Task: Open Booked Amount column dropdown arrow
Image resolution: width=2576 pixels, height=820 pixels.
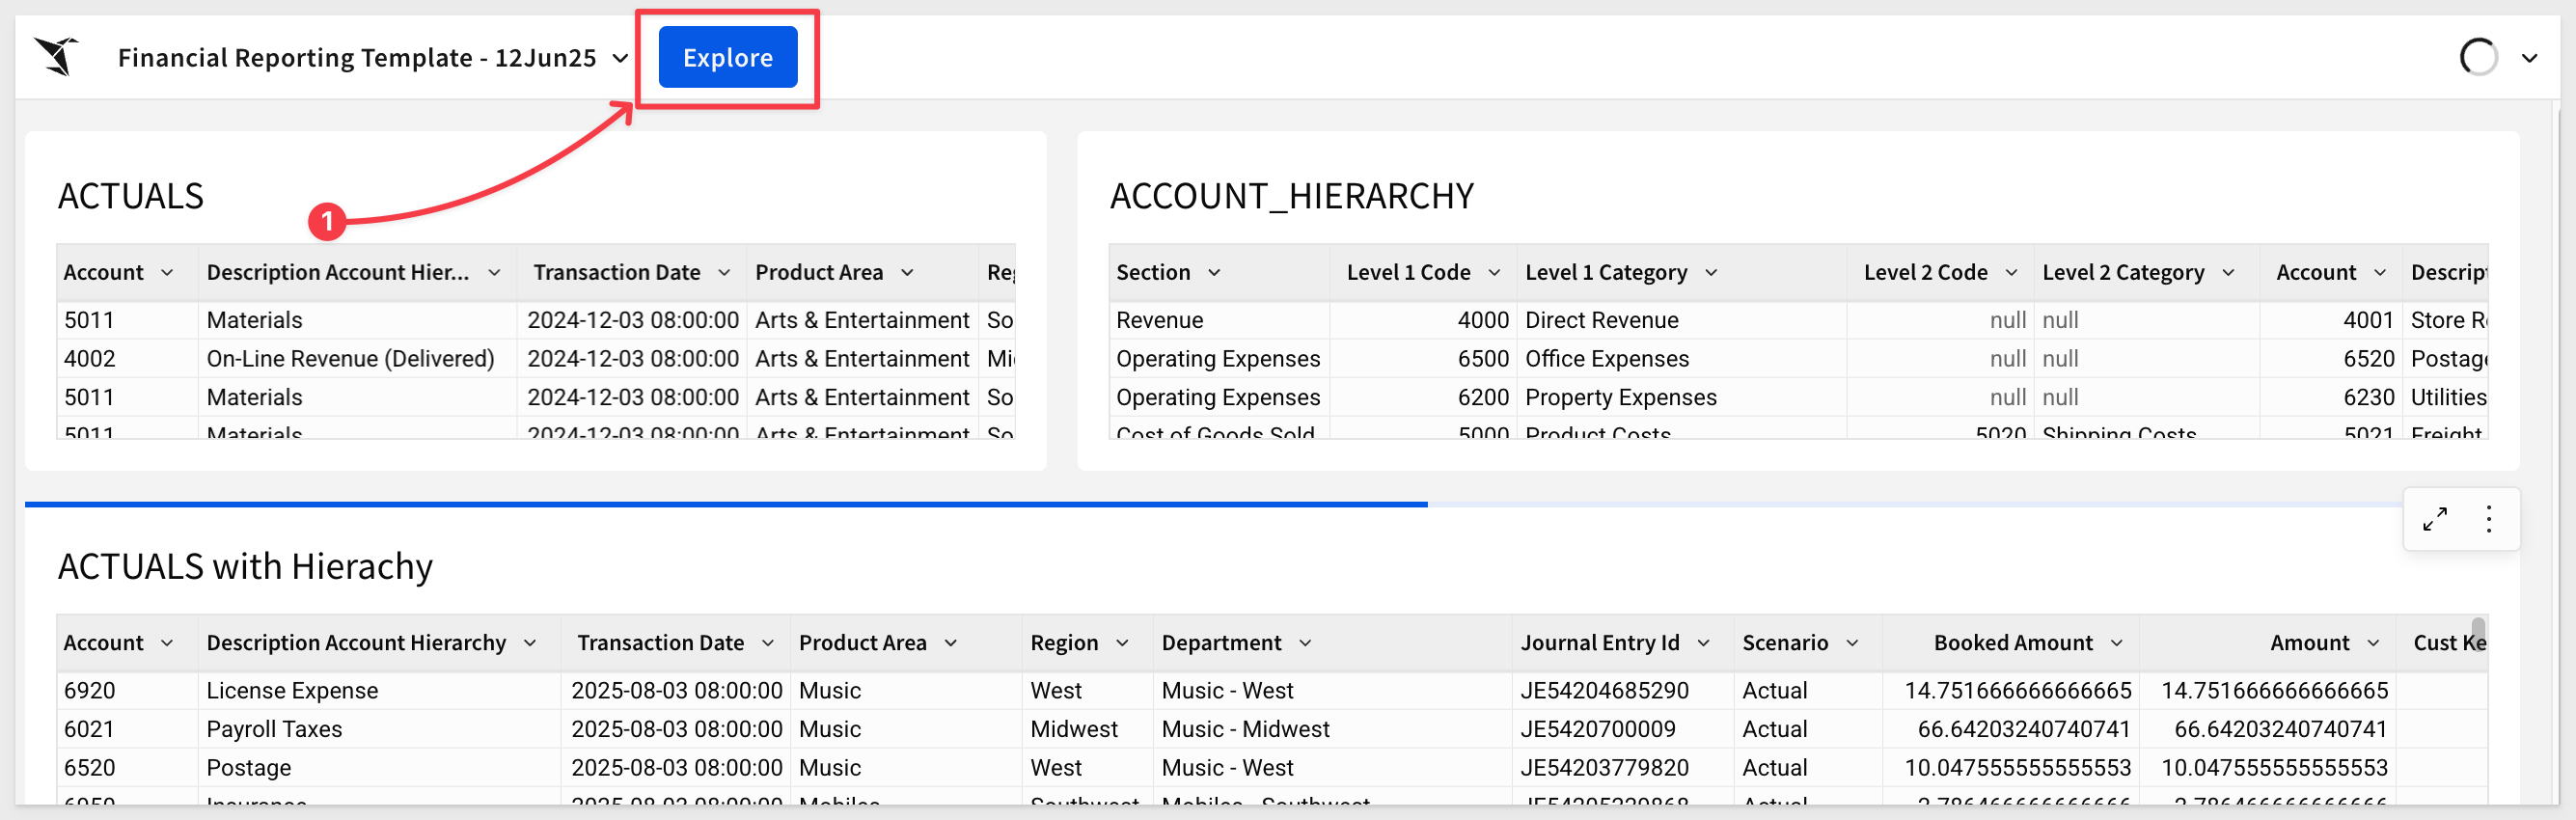Action: tap(2116, 643)
